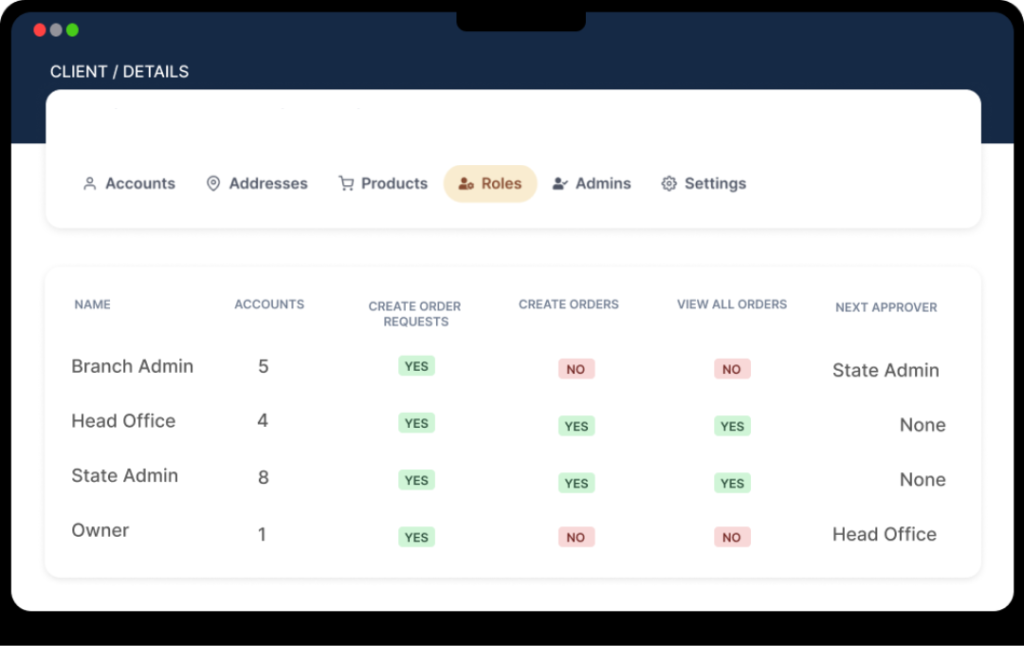The height and width of the screenshot is (646, 1024).
Task: Switch to the Addresses tab
Action: pos(268,184)
